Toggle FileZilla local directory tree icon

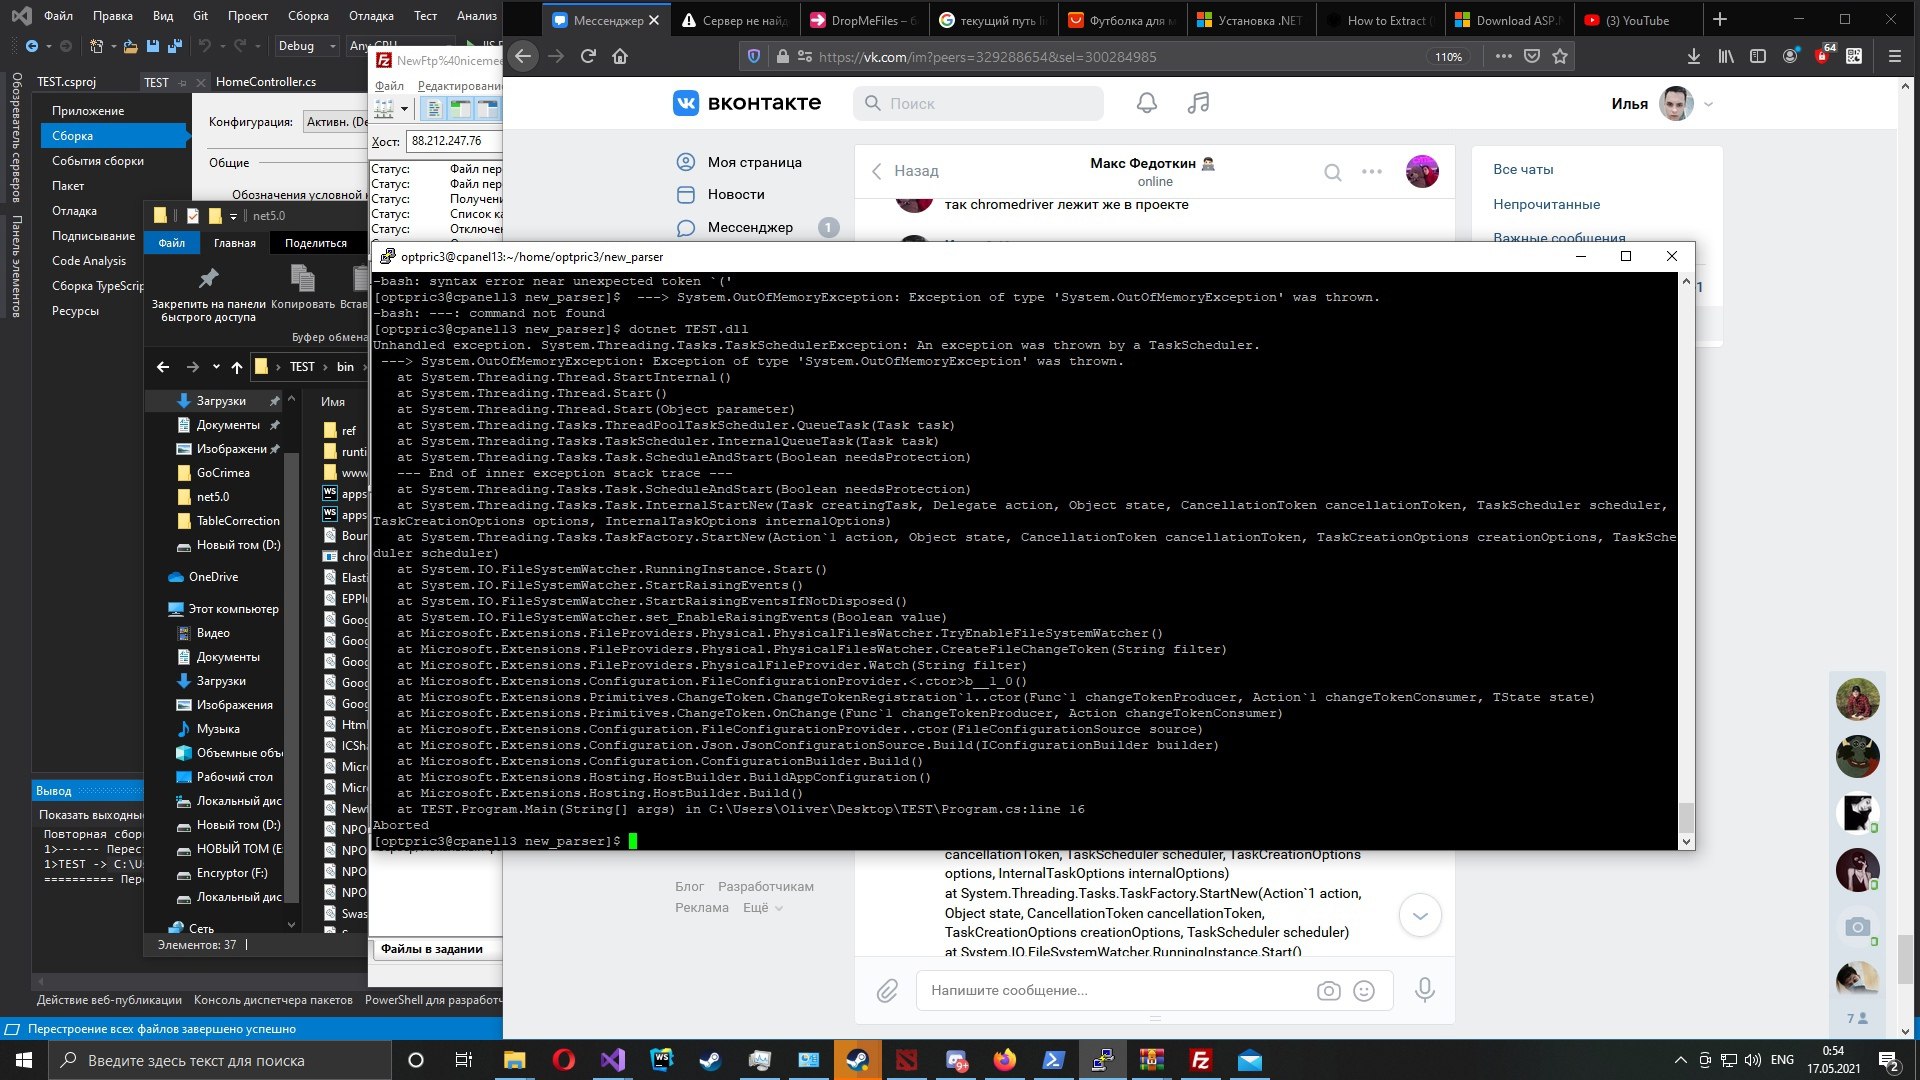[x=461, y=108]
